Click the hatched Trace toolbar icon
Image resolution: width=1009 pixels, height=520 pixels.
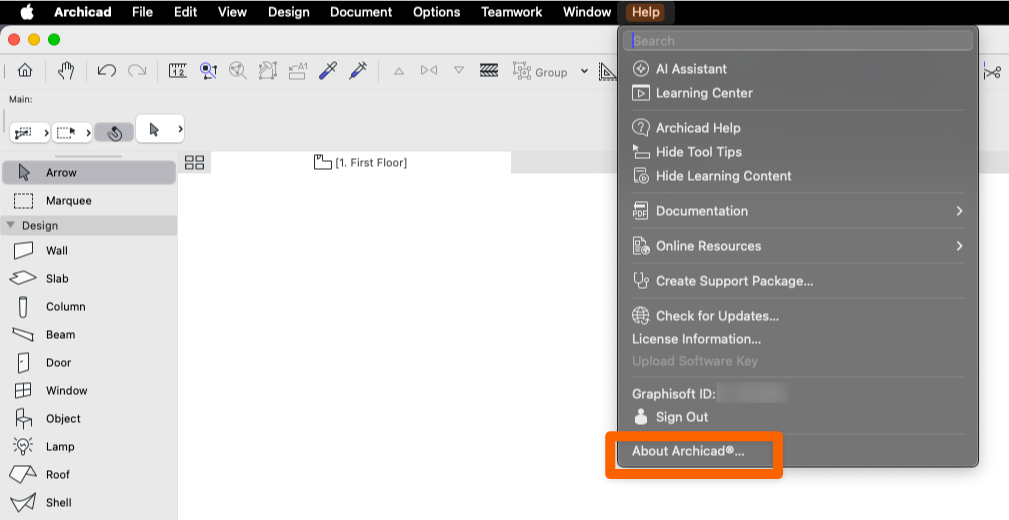[489, 71]
